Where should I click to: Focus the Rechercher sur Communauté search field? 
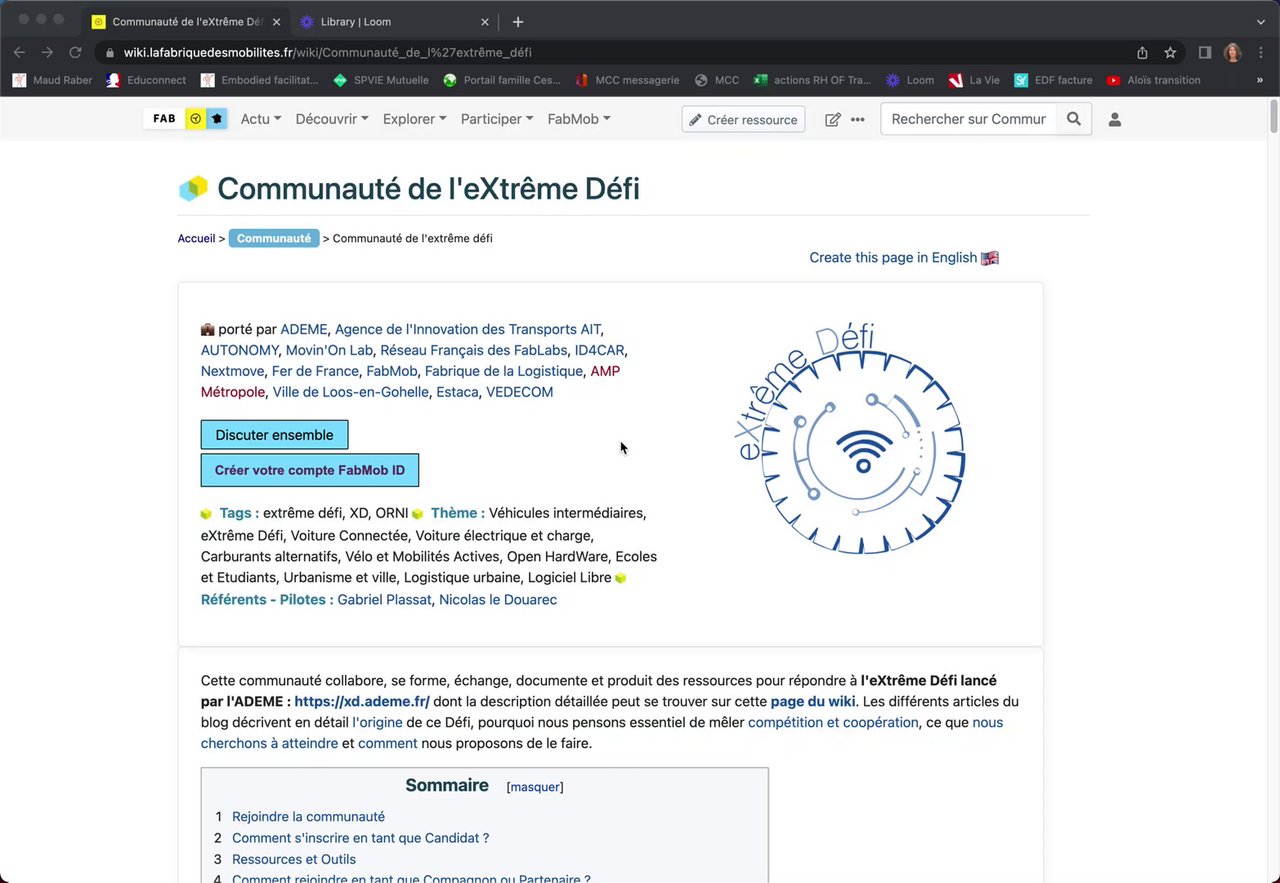point(969,119)
